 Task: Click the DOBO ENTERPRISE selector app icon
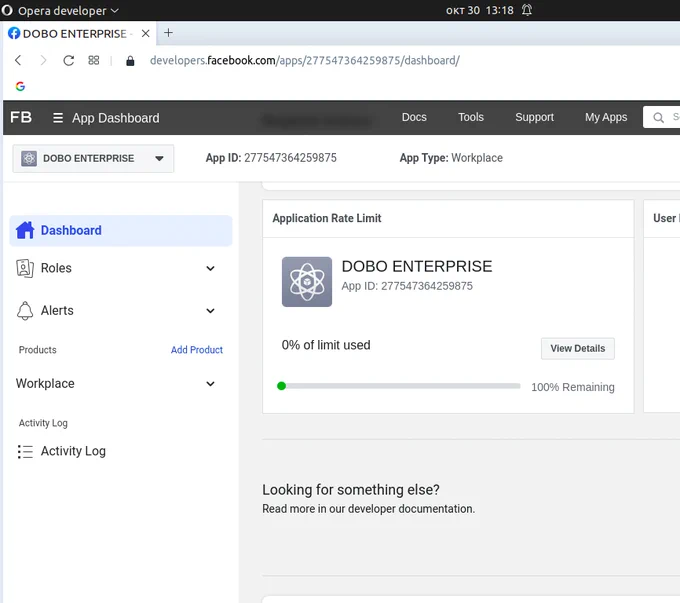pyautogui.click(x=29, y=158)
